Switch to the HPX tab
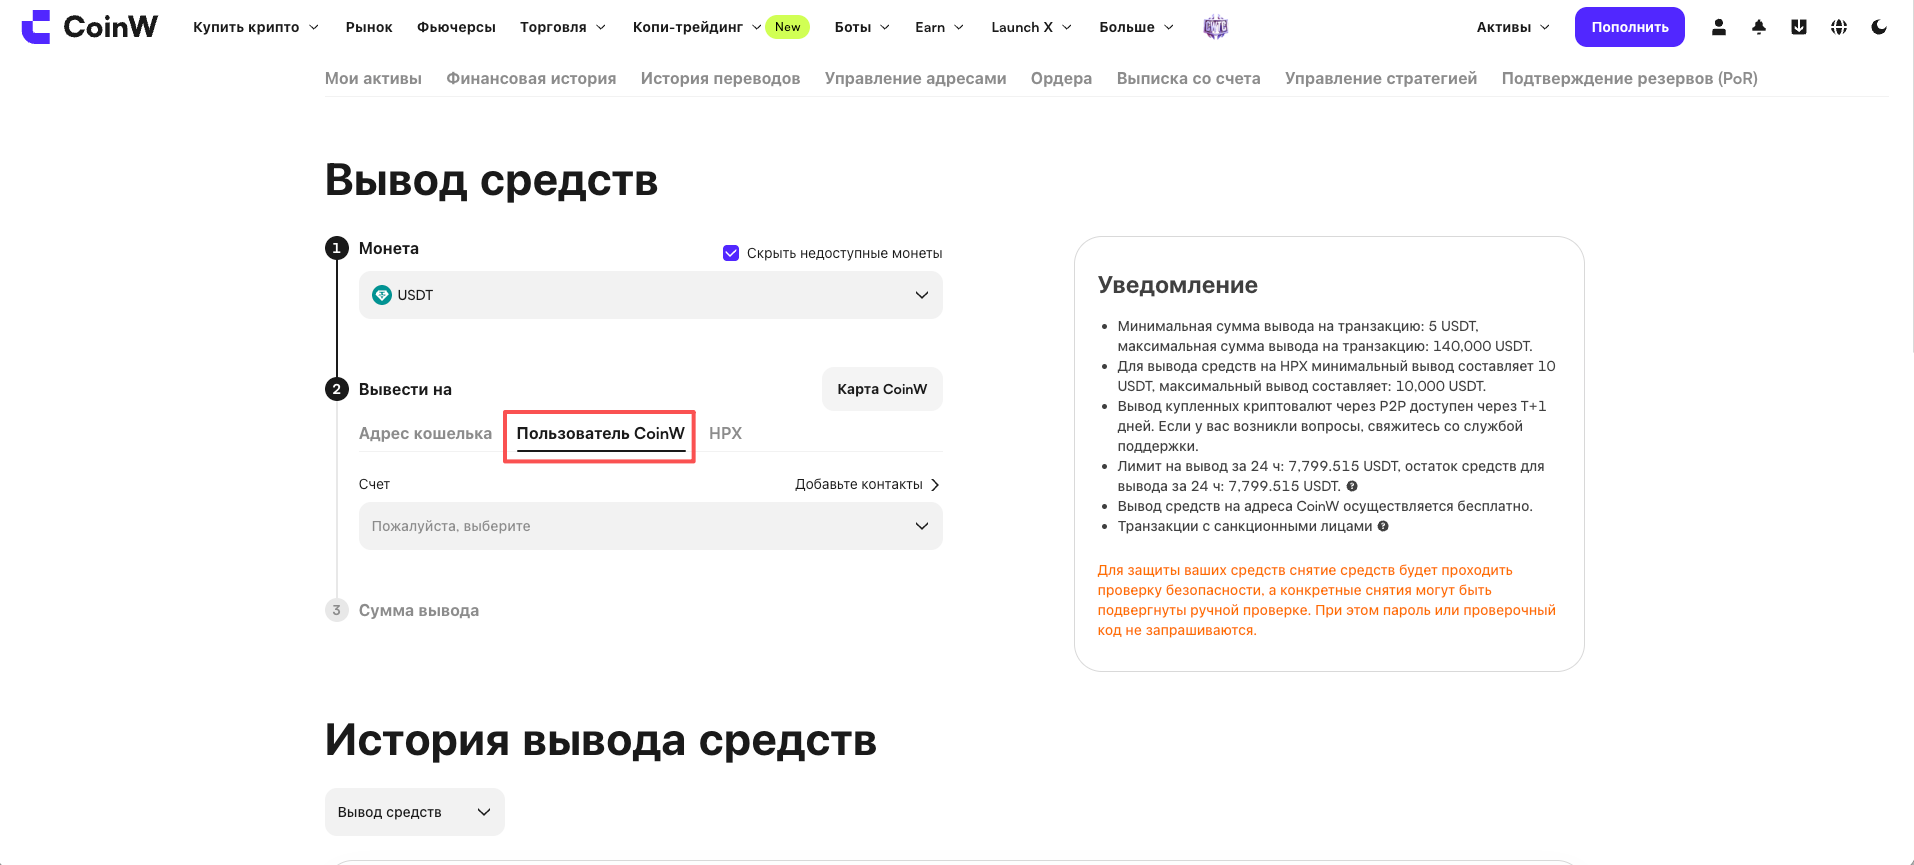The image size is (1914, 865). pyautogui.click(x=725, y=433)
